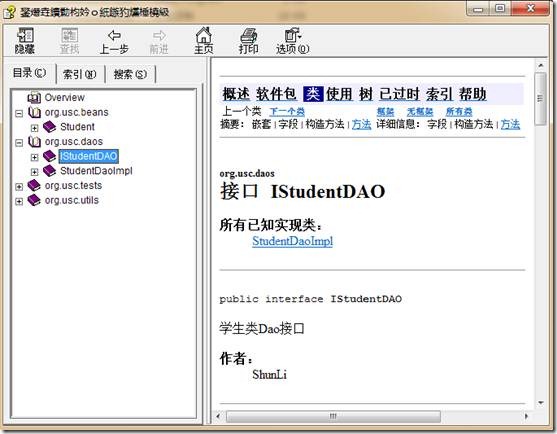Click the open-book icon beside org.usc.beans

tap(34, 112)
